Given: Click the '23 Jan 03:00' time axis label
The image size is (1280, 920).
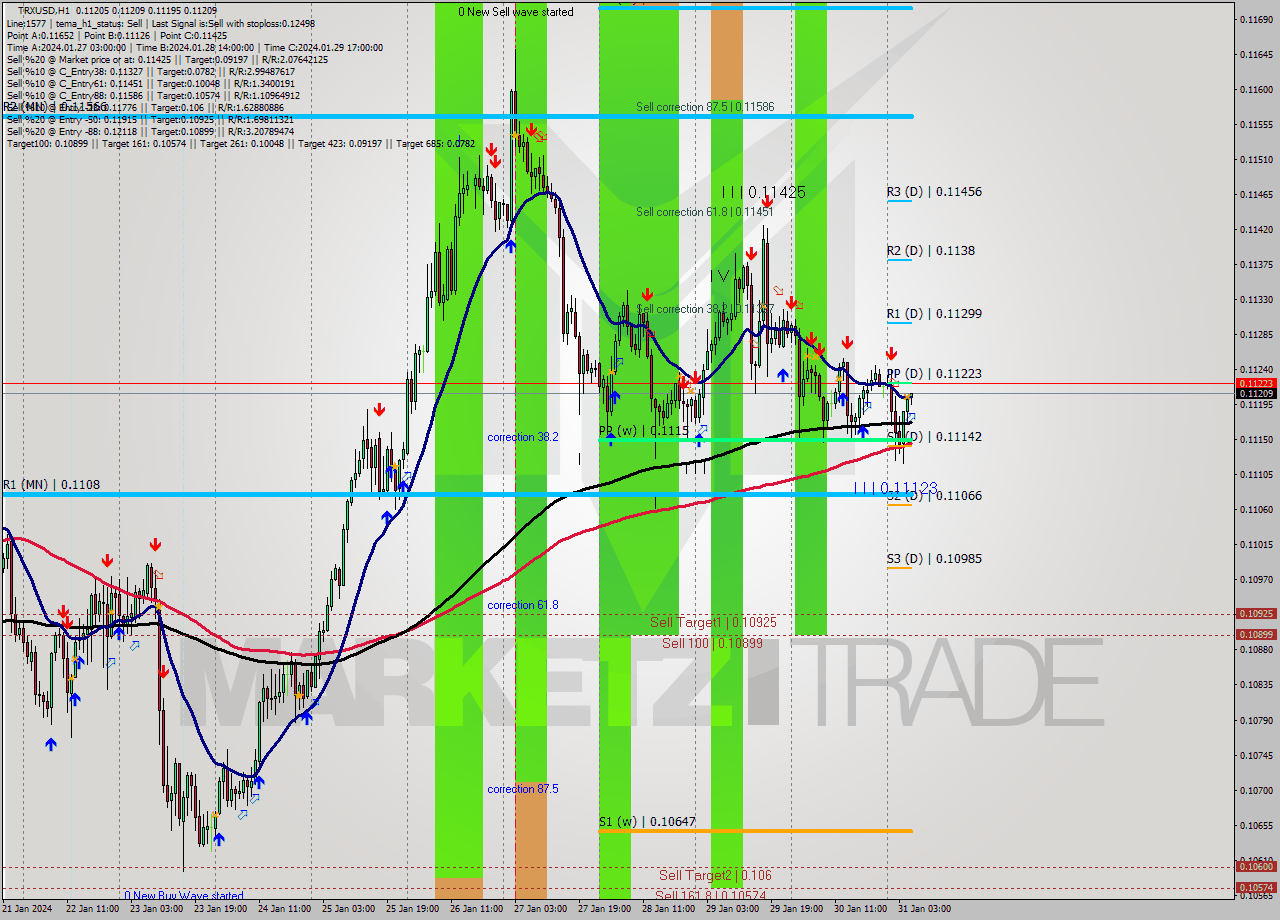Looking at the screenshot, I should [157, 910].
